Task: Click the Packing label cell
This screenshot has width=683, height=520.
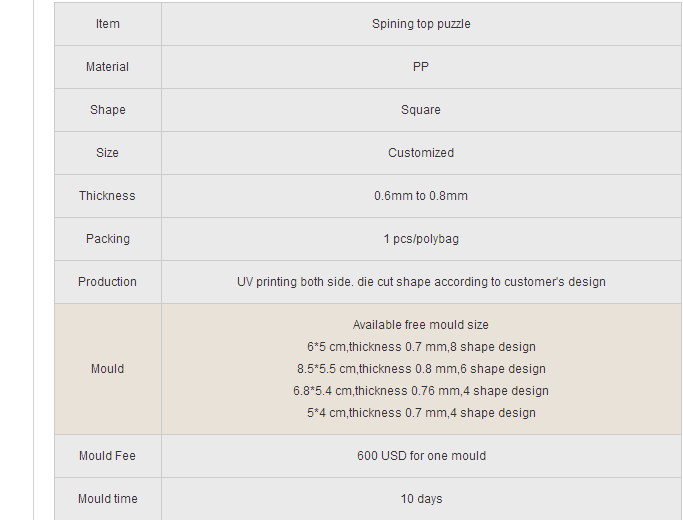Action: pos(108,239)
